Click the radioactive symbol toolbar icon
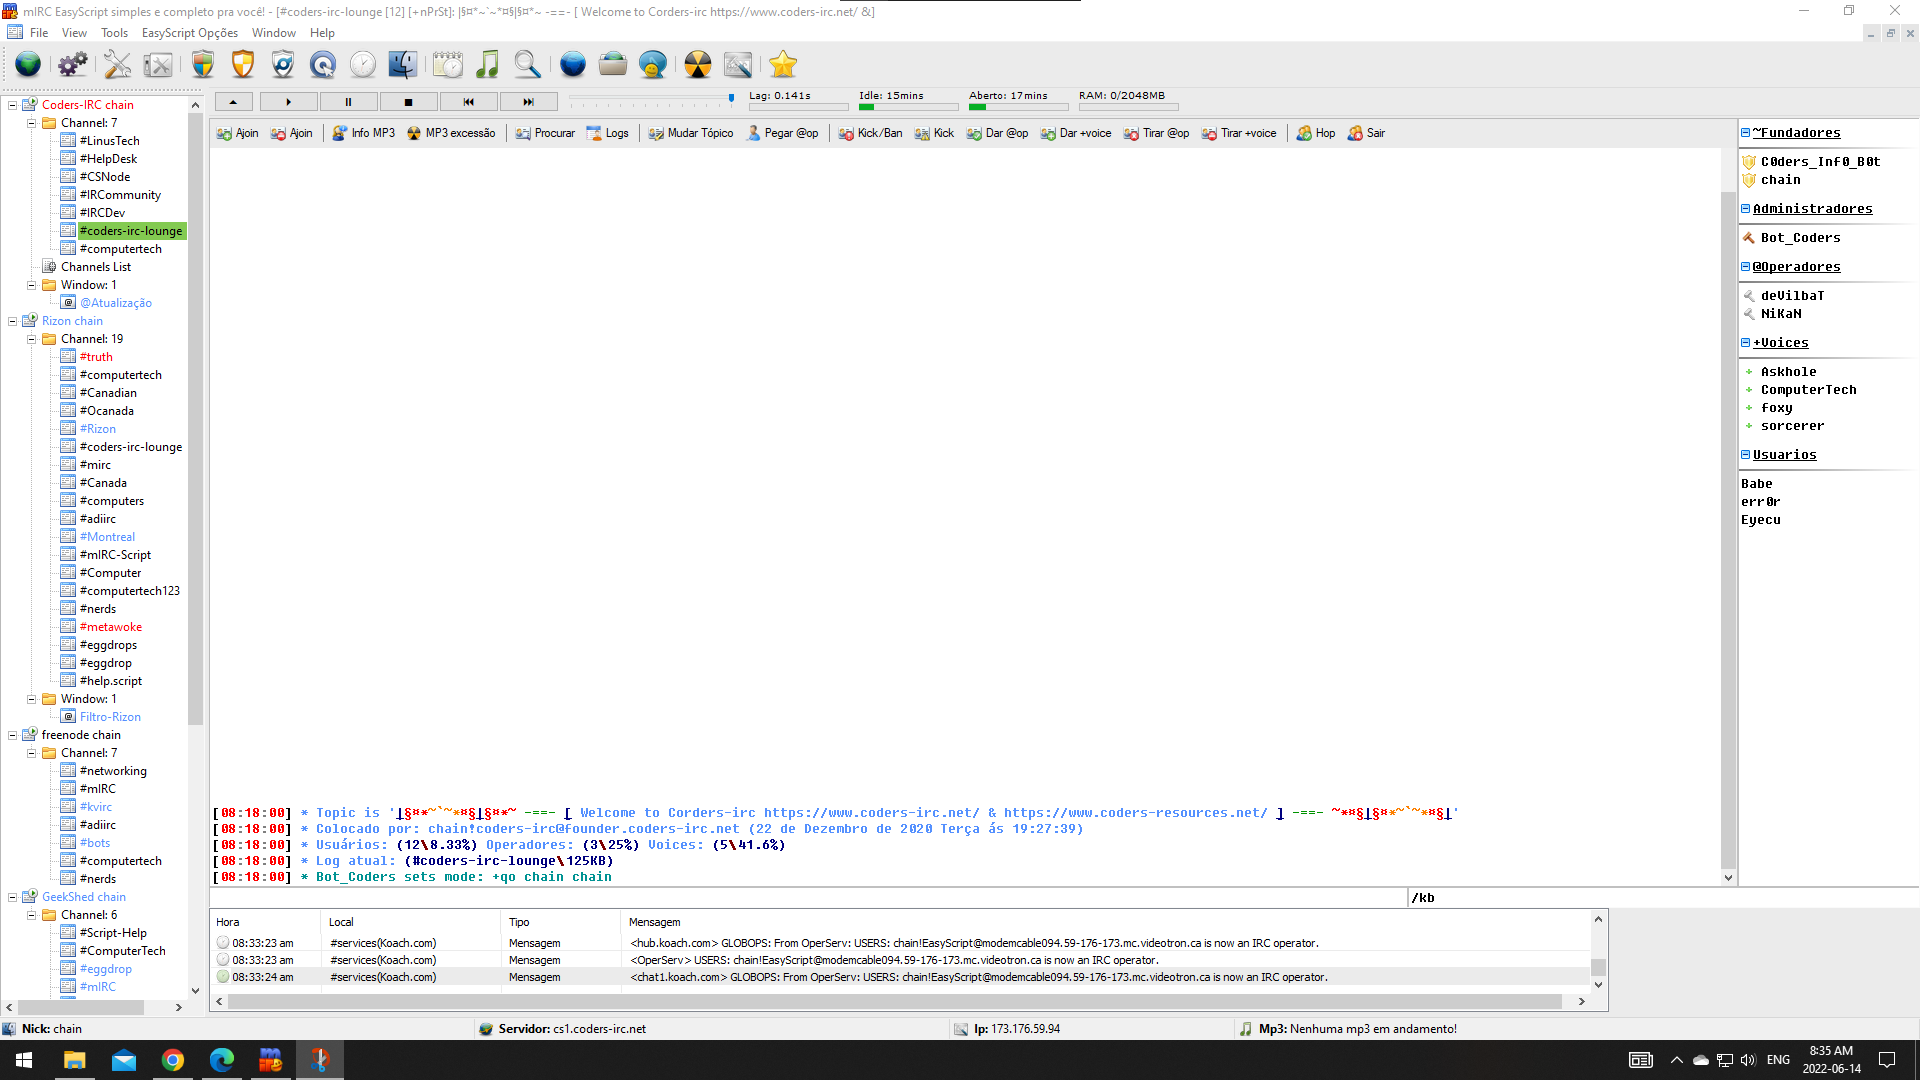The height and width of the screenshot is (1080, 1920). [697, 65]
